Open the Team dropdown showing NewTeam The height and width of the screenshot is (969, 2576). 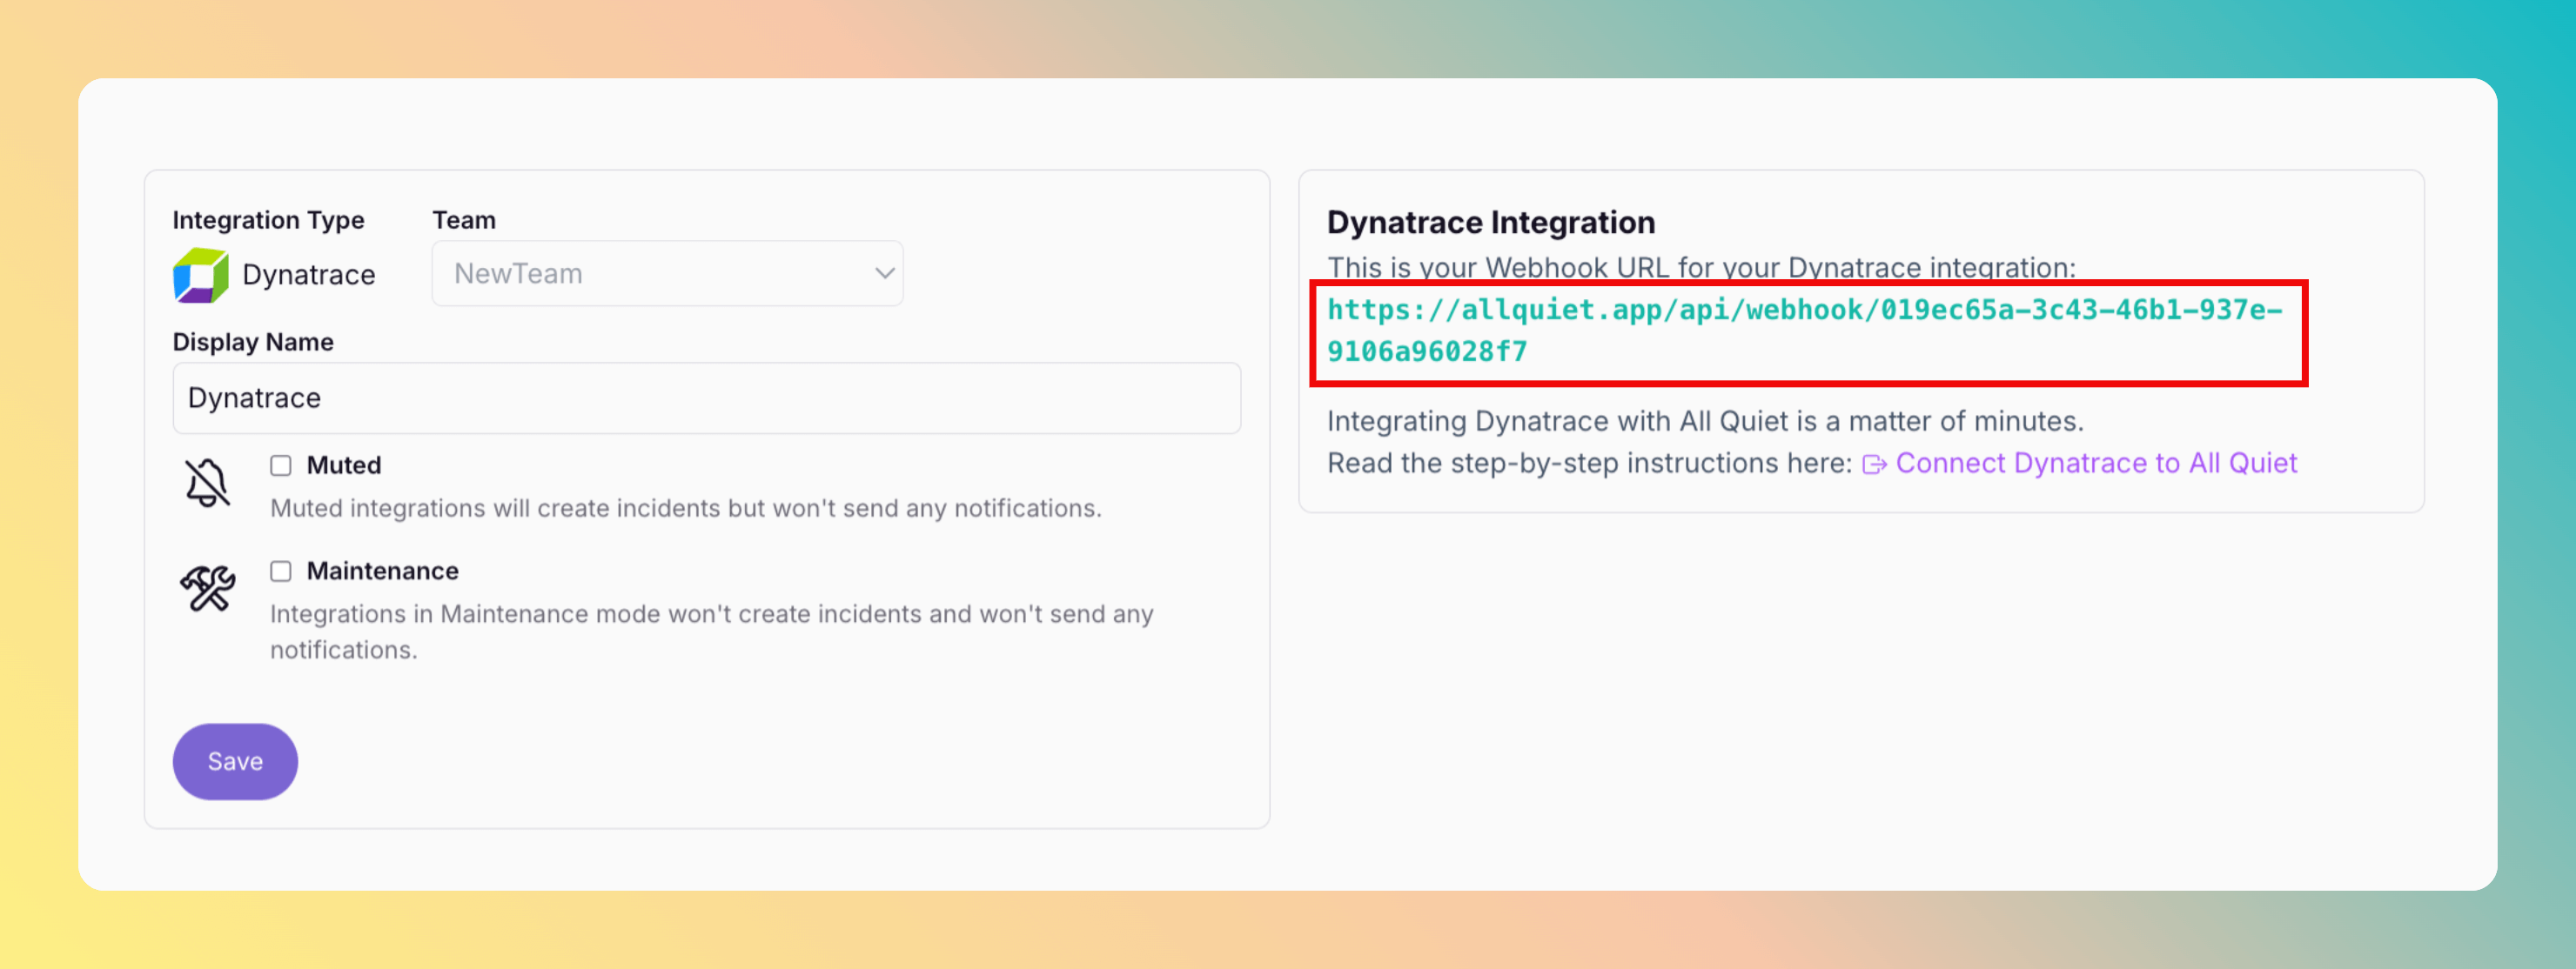coord(666,274)
